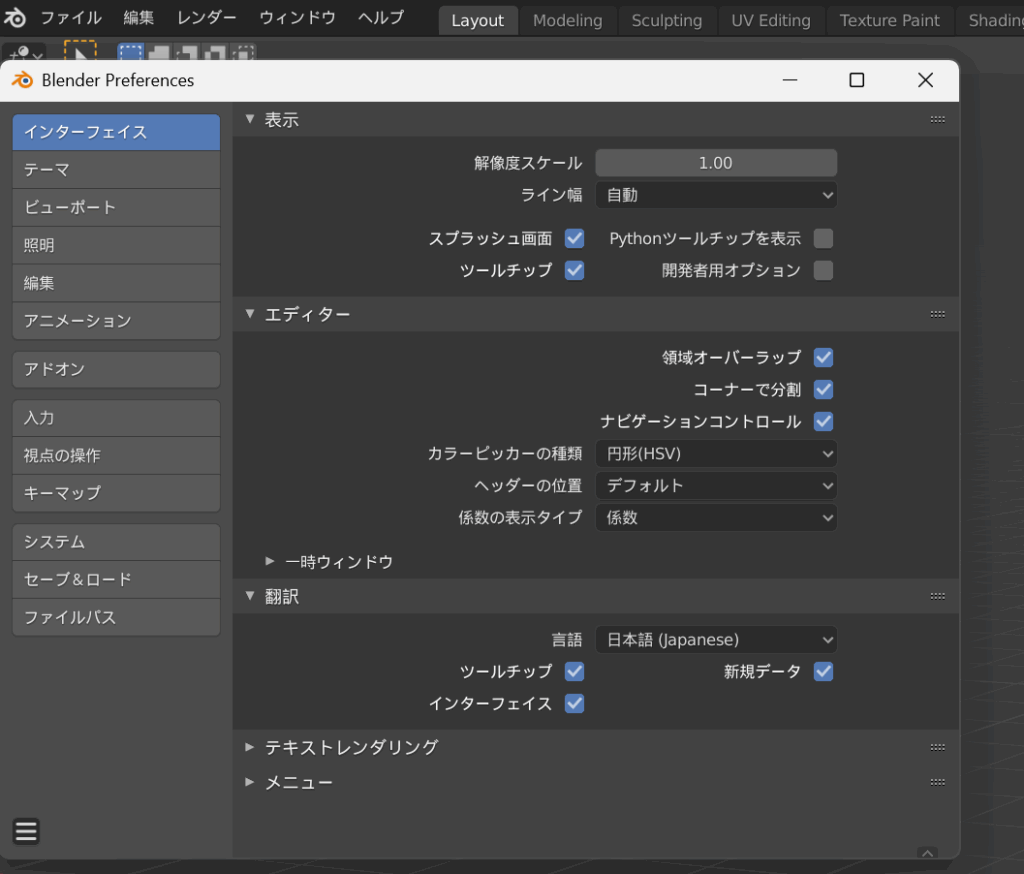Click the drag grip icon on エディター panel
The image size is (1024, 874).
tap(937, 314)
